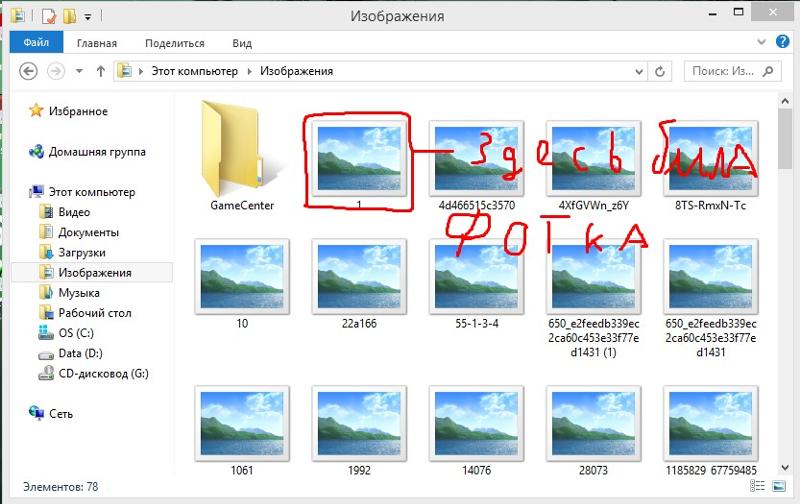Image resolution: width=800 pixels, height=504 pixels.
Task: Click window system icon in title bar
Action: tap(17, 16)
